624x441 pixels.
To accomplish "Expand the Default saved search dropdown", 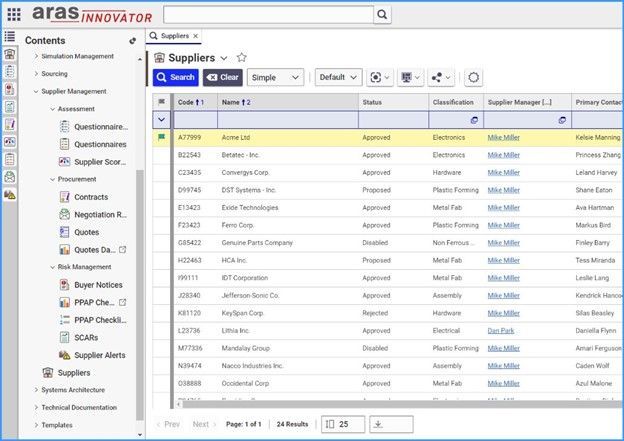I will tap(337, 77).
